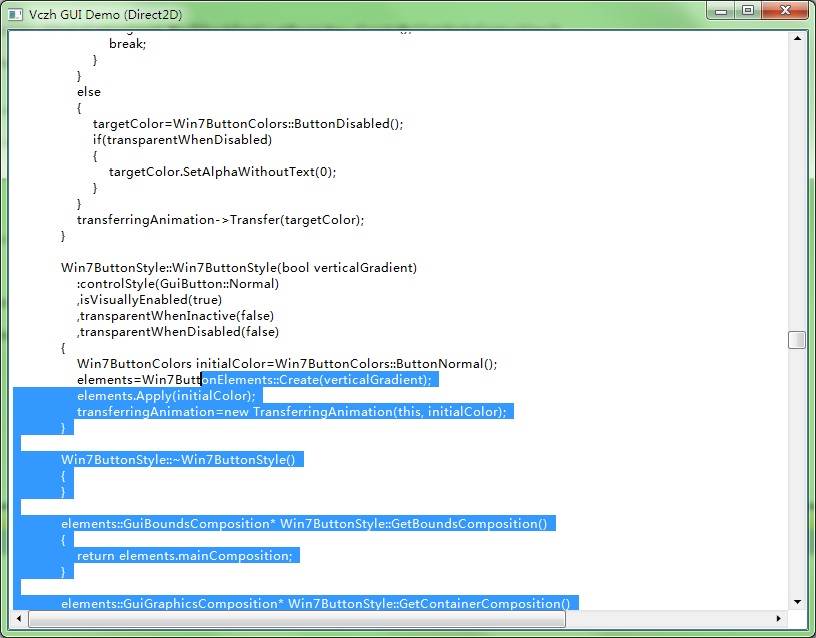This screenshot has height=638, width=816.
Task: Click the 'GetBoundsComposition()' function line
Action: click(x=304, y=524)
